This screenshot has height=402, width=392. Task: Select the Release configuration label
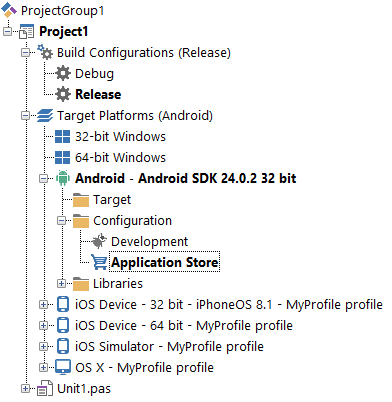point(98,94)
